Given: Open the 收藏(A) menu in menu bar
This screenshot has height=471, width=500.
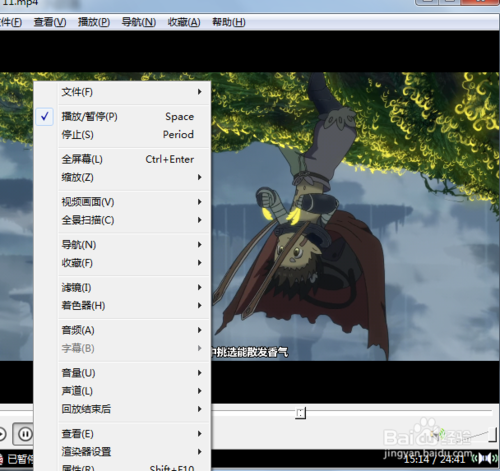Looking at the screenshot, I should pyautogui.click(x=184, y=22).
